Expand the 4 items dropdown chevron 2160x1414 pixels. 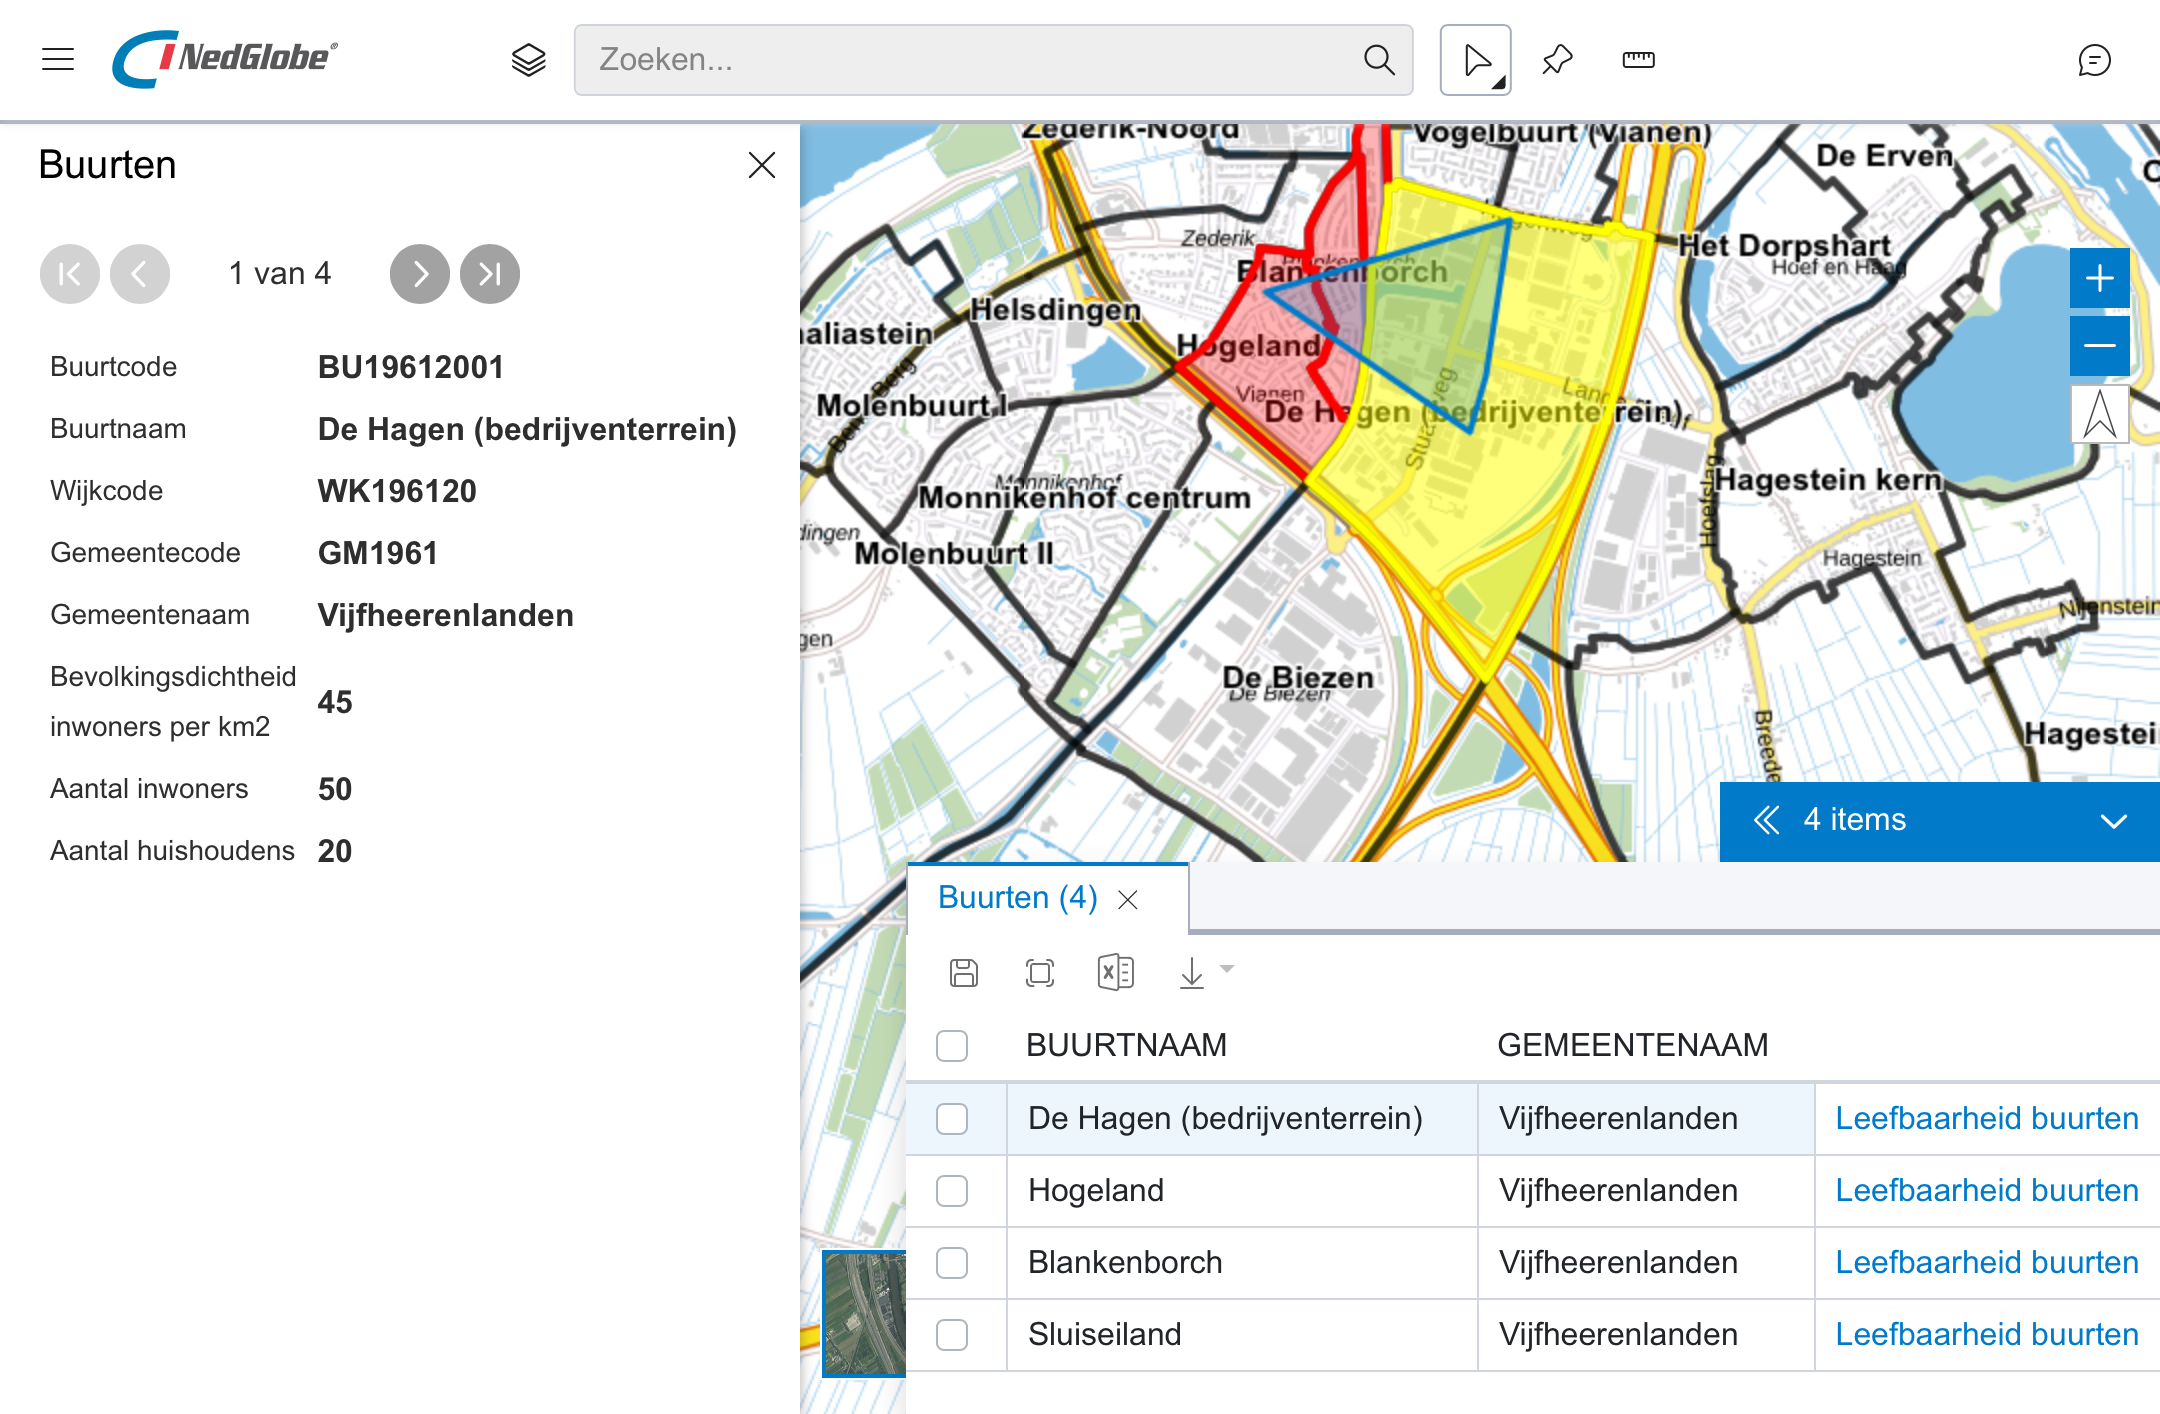(2113, 821)
